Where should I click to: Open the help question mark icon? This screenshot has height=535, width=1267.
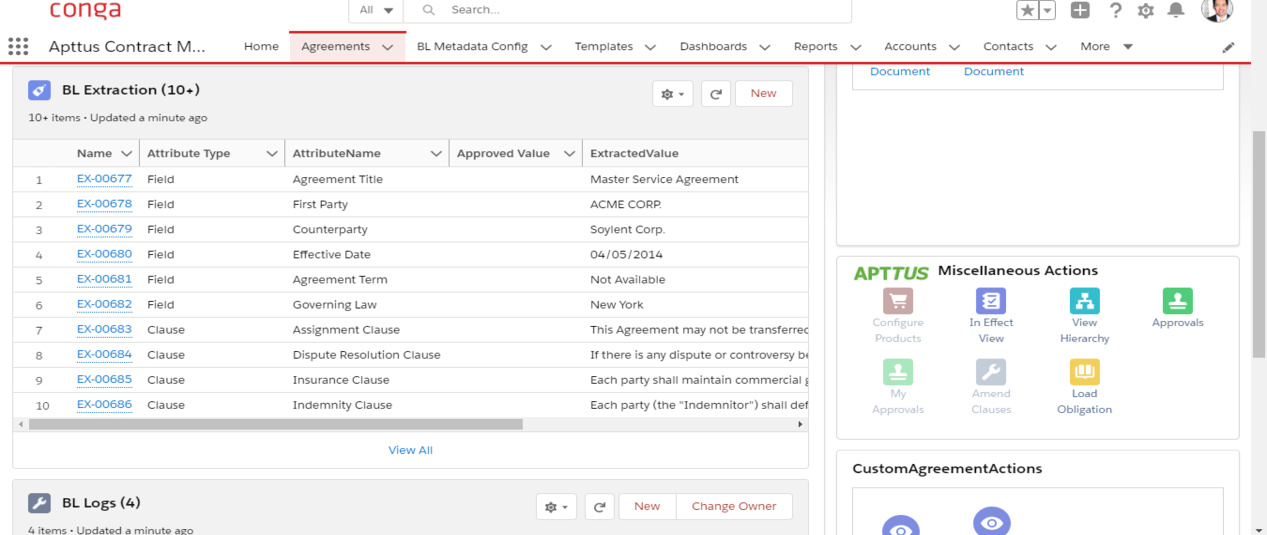1115,10
